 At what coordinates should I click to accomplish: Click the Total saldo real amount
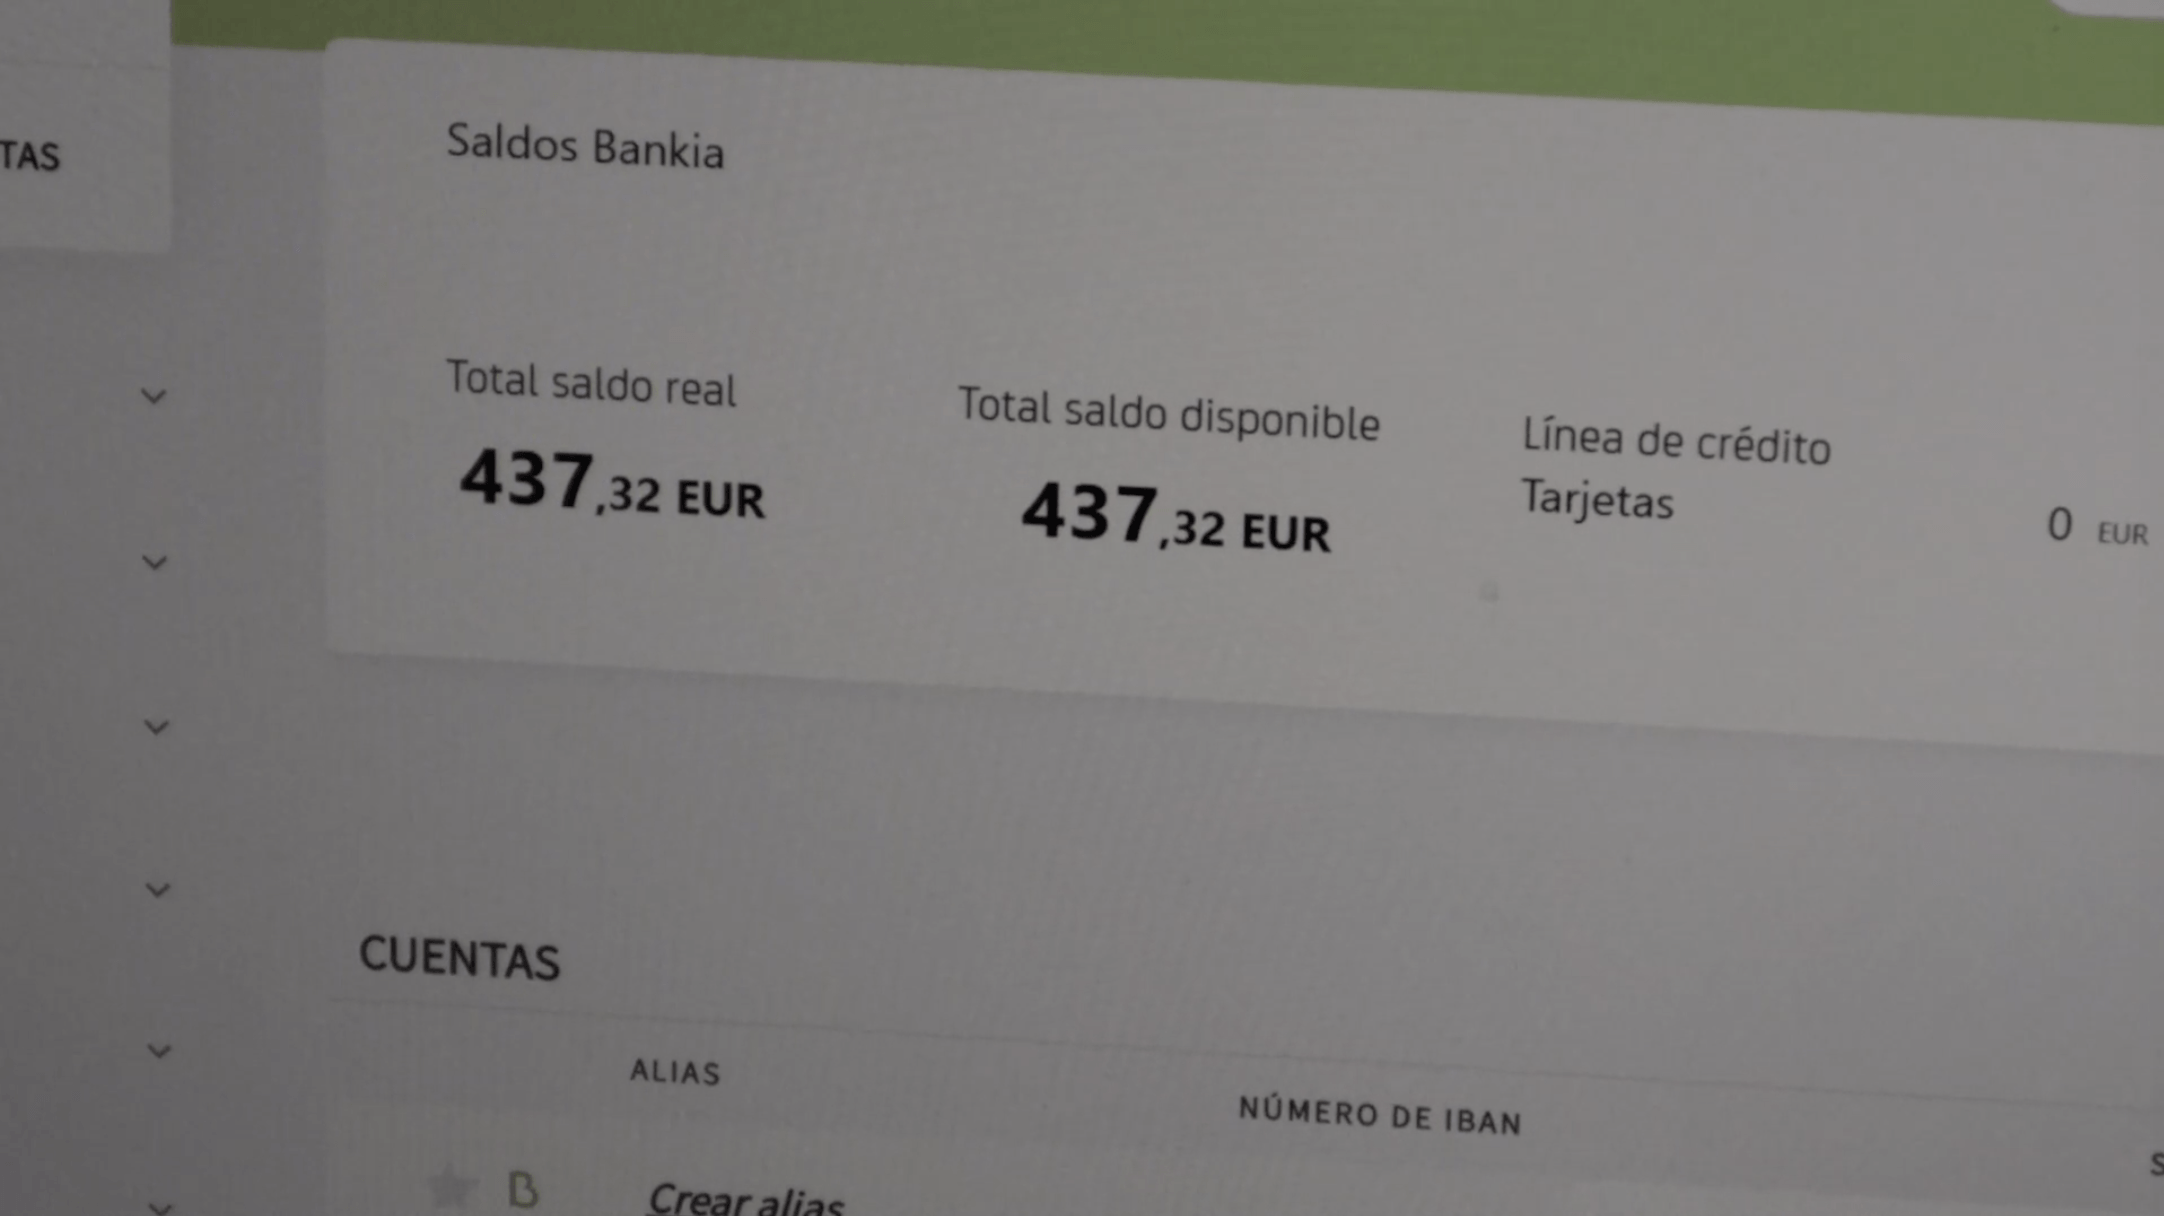[x=612, y=482]
